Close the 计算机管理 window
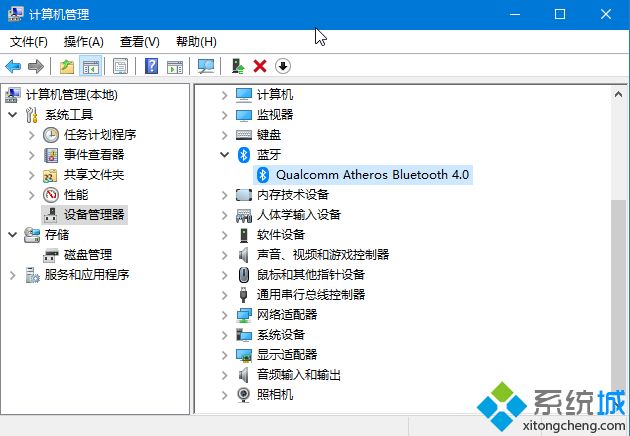This screenshot has width=630, height=436. (x=606, y=14)
